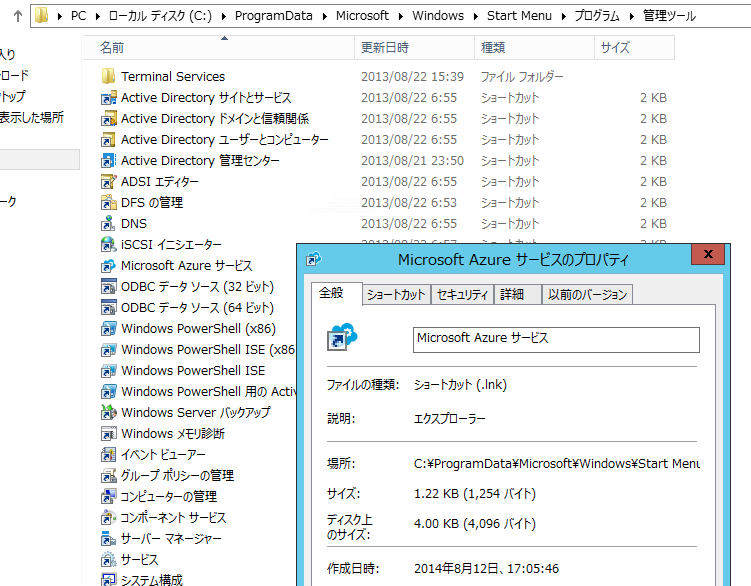Switch to the 詳細 tab
Viewport: 751px width, 586px height.
click(x=517, y=295)
